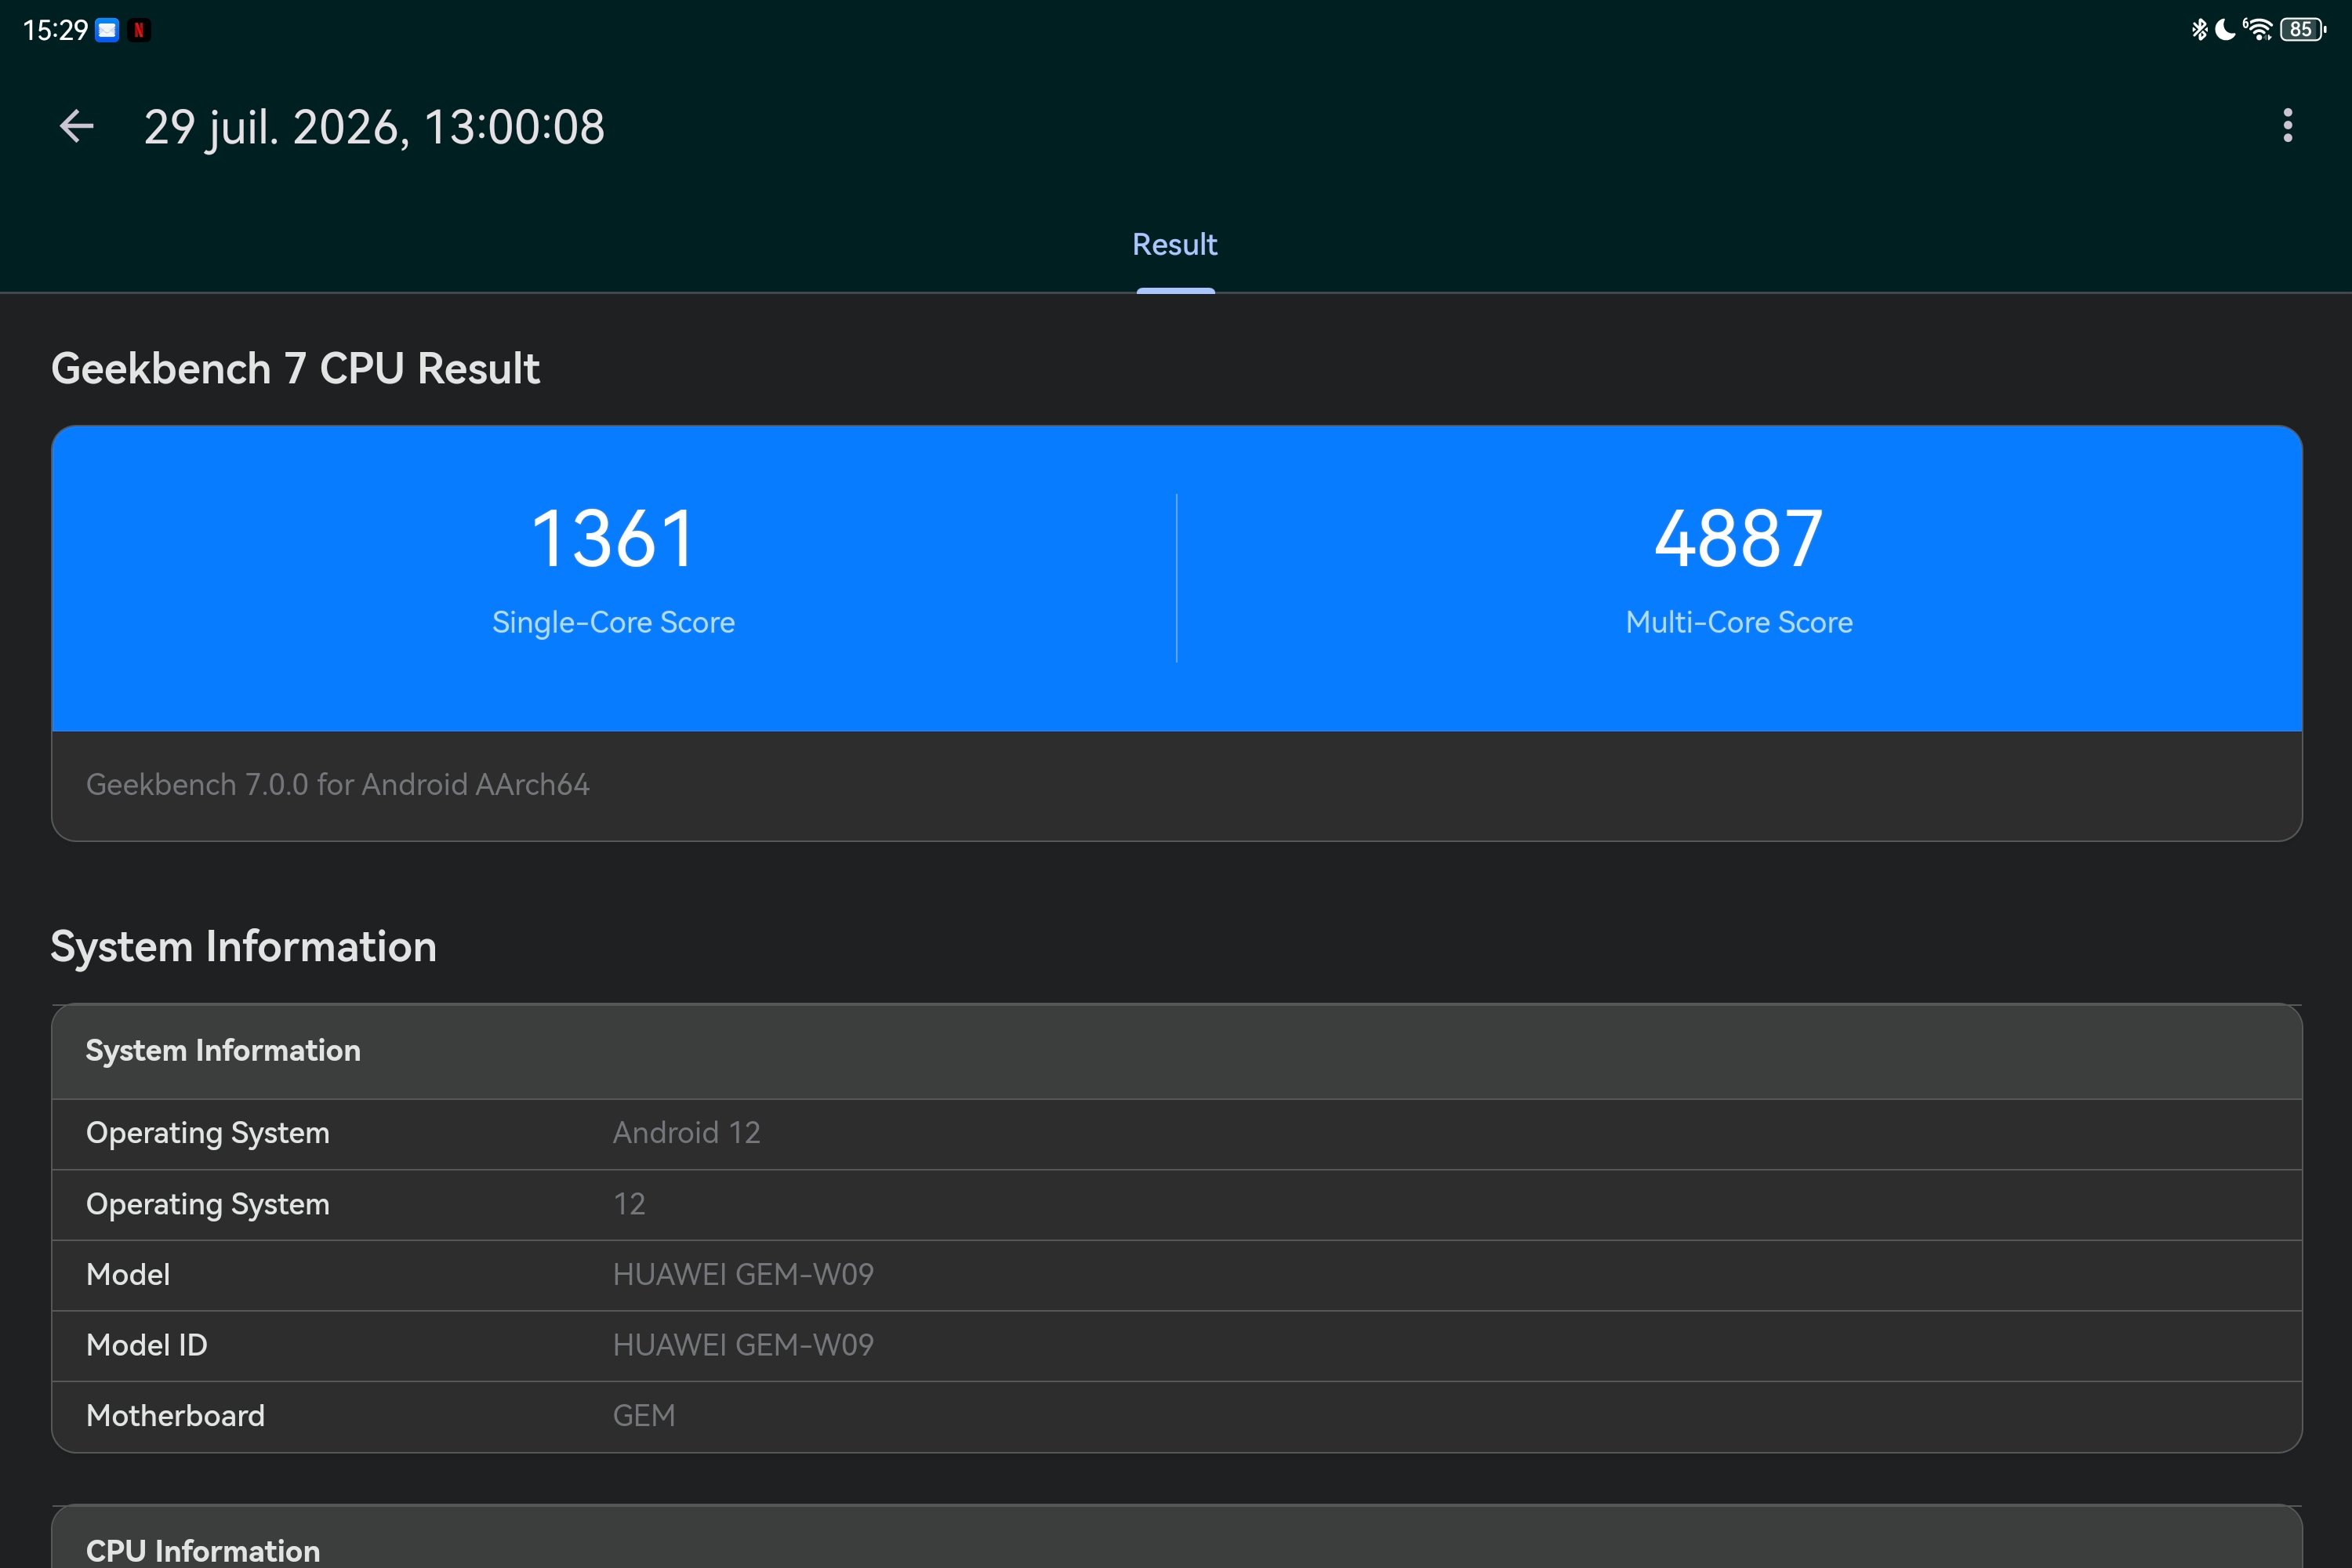The width and height of the screenshot is (2352, 1568).
Task: Tap the Netflix notification icon
Action: tap(139, 30)
